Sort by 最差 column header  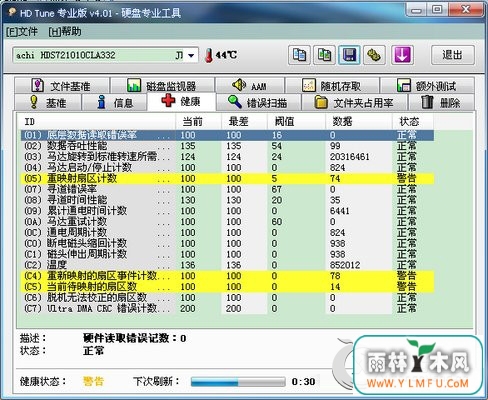click(x=244, y=122)
